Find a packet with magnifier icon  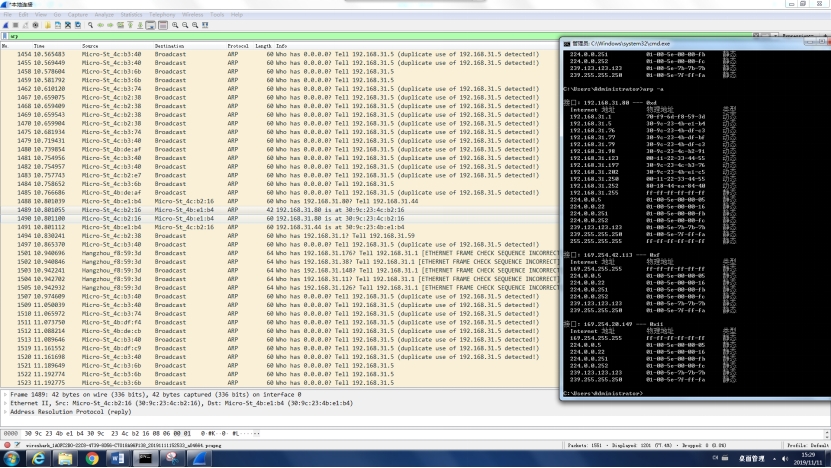pos(91,25)
